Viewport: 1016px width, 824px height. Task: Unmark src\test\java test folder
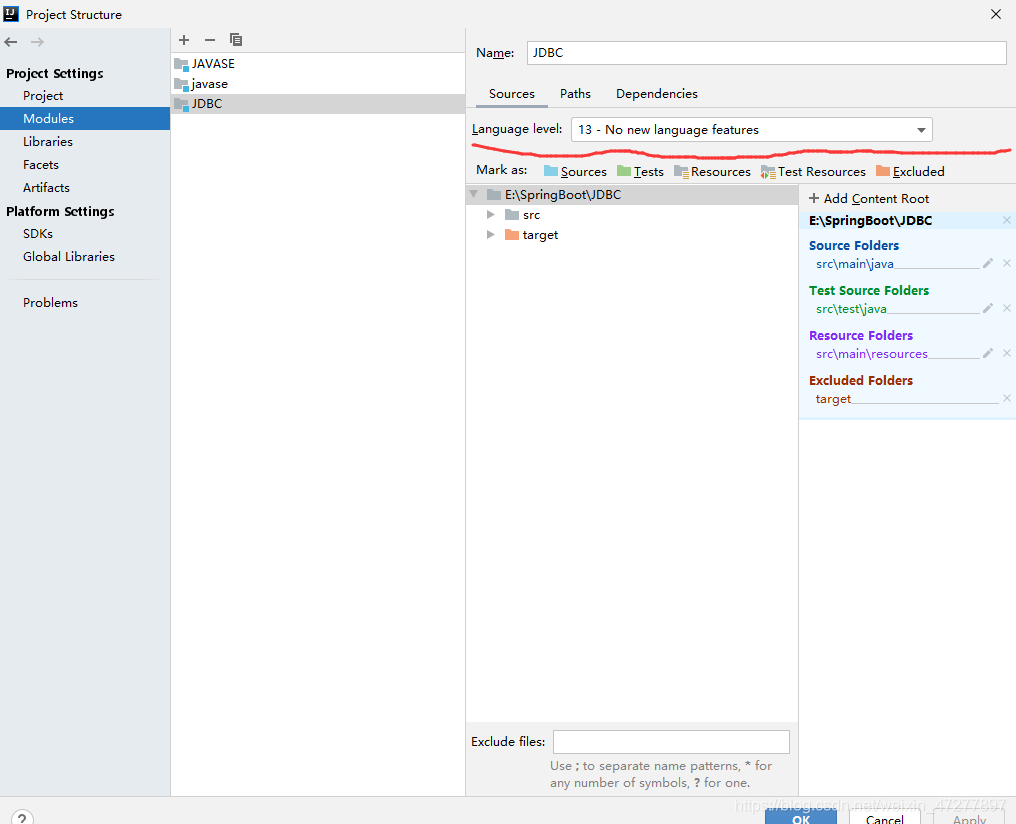[1006, 308]
